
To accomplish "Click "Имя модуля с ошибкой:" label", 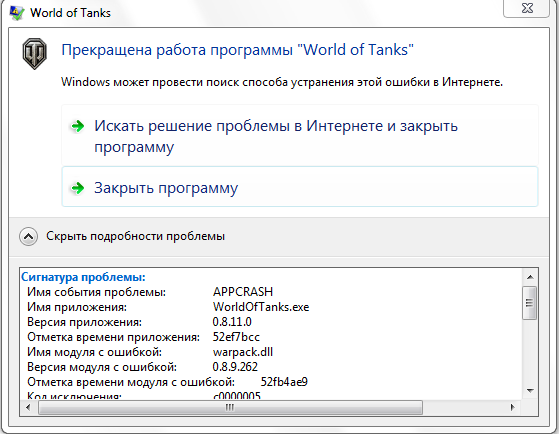I will point(94,352).
